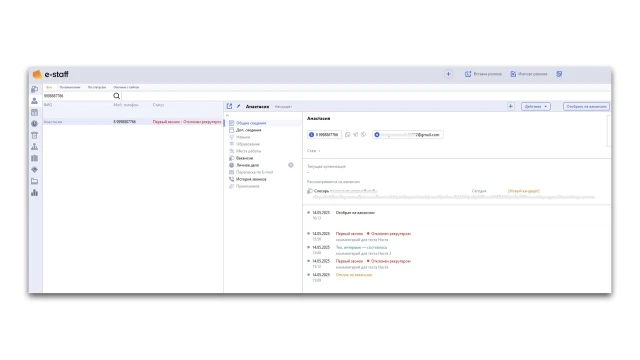This screenshot has height=360, width=640.
Task: Open the bar chart reports sidebar icon
Action: (x=34, y=193)
